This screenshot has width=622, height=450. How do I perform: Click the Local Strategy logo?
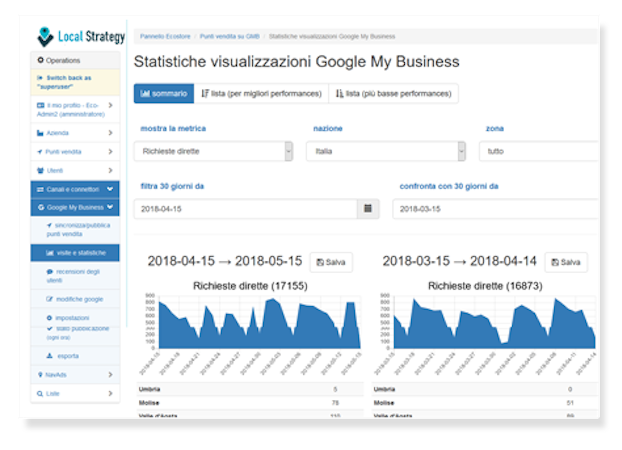pyautogui.click(x=81, y=37)
